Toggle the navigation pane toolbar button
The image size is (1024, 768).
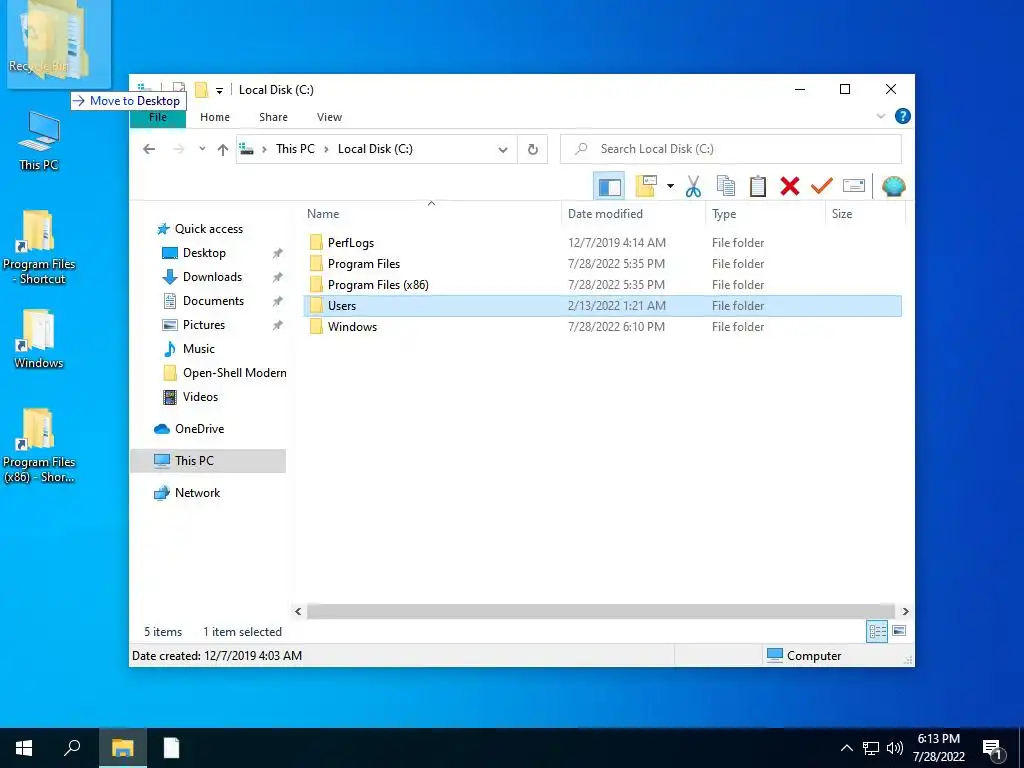[609, 187]
